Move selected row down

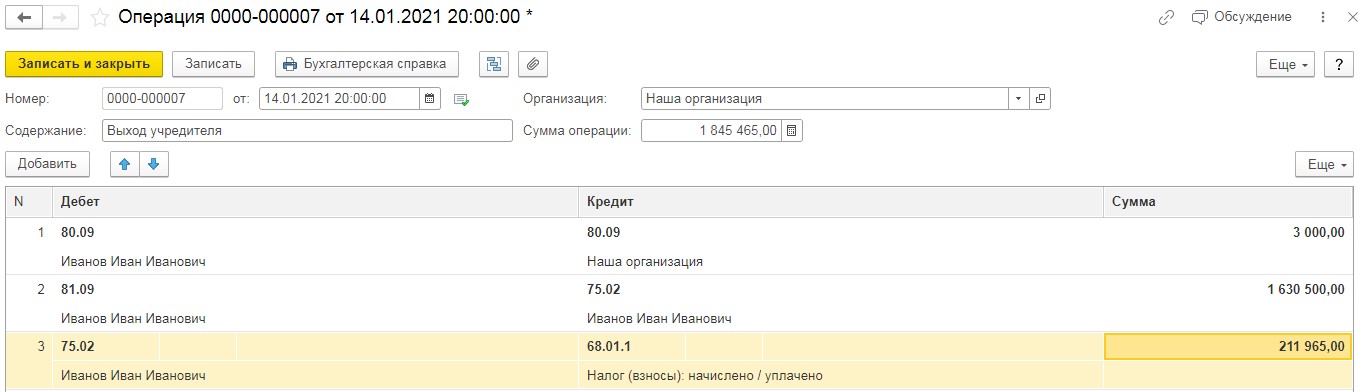pyautogui.click(x=154, y=164)
